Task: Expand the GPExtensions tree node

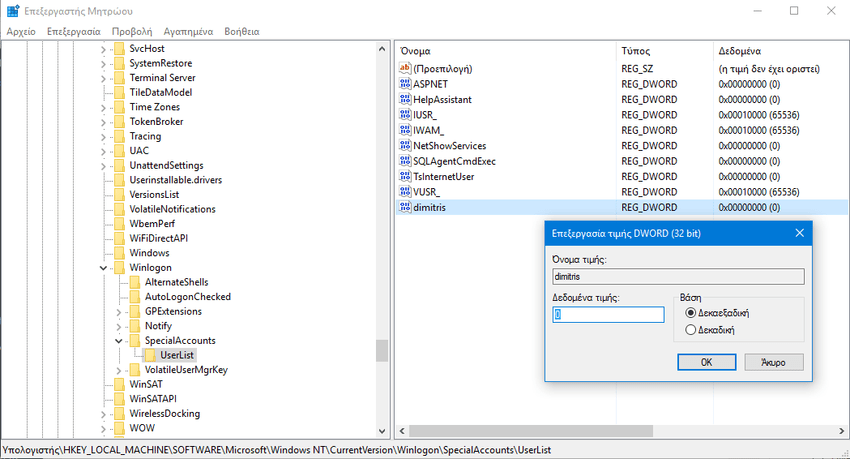Action: click(x=120, y=312)
